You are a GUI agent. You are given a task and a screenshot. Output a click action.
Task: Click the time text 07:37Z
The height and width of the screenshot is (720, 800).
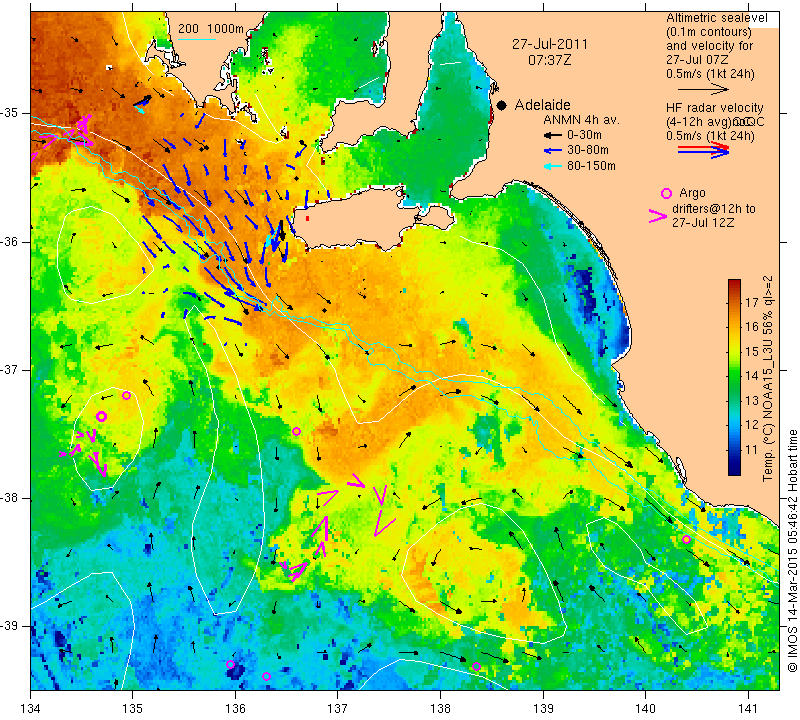click(x=549, y=60)
